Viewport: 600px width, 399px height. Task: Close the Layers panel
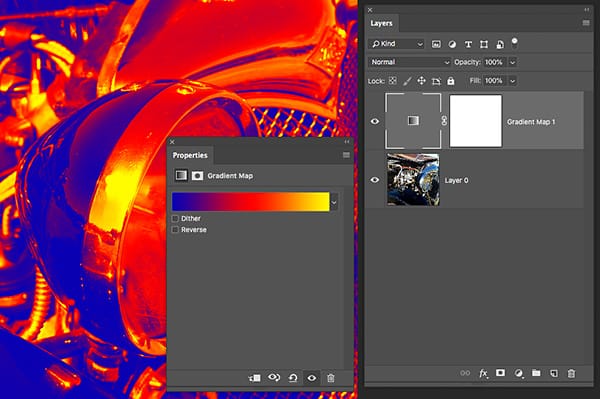tap(370, 10)
